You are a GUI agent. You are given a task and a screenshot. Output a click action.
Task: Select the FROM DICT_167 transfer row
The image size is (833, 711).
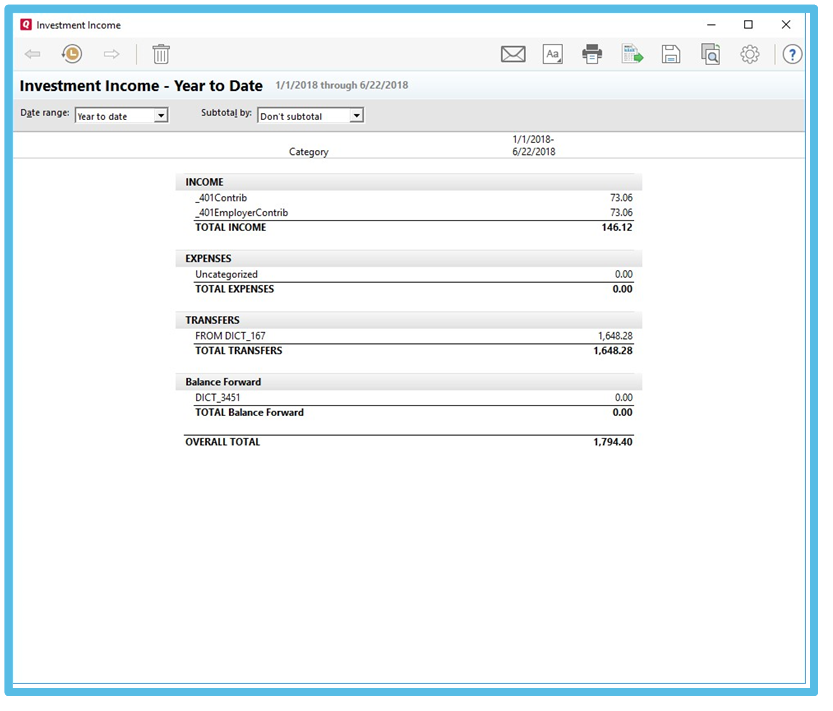(x=230, y=336)
